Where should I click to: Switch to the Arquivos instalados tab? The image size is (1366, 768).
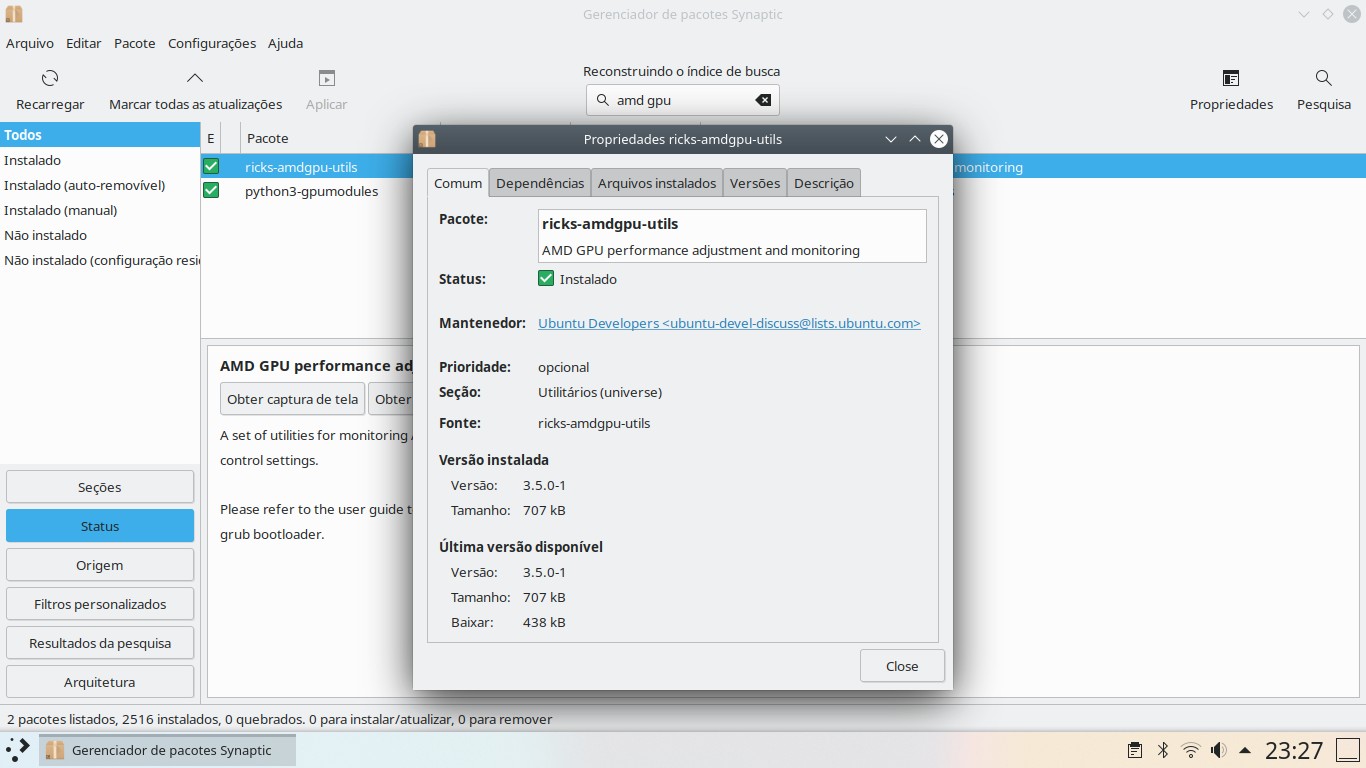click(x=657, y=183)
